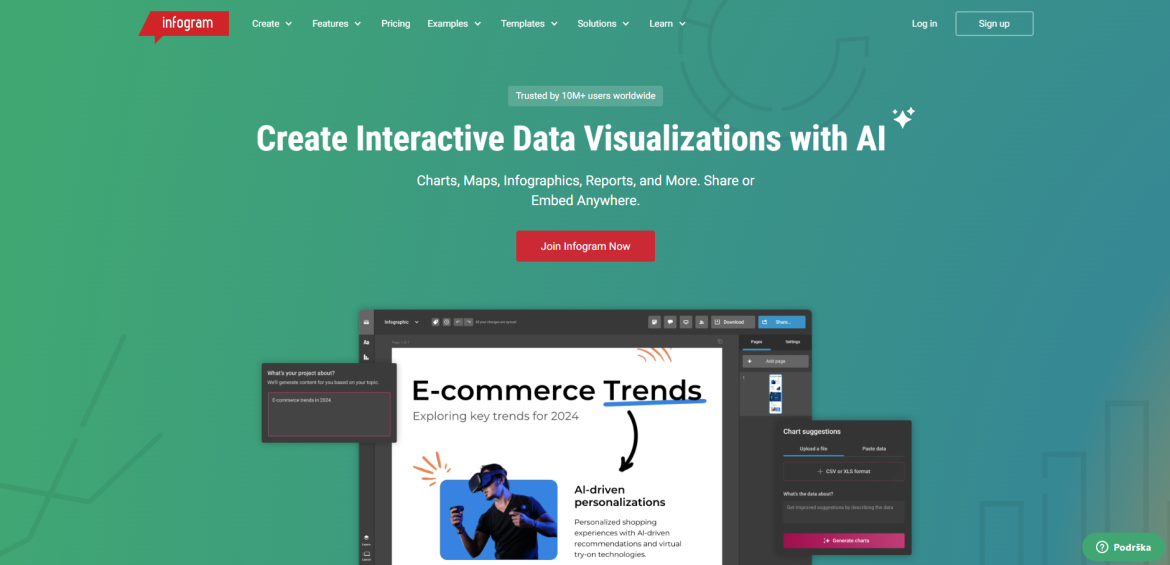
Task: Click the VR headset man image
Action: pos(498,511)
